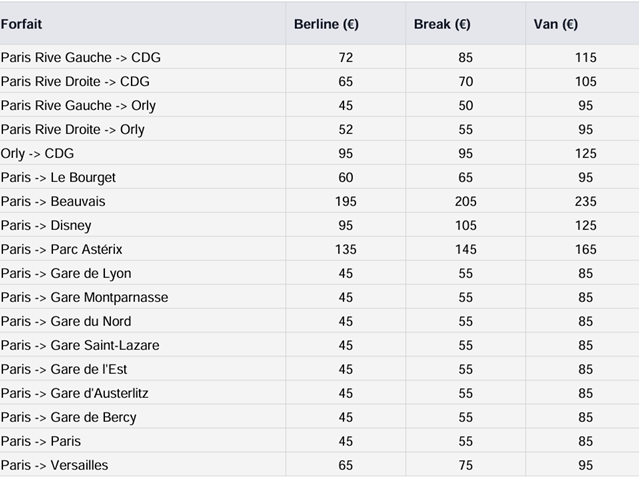Click Berline price 195 for Beauvais
The image size is (639, 479).
(347, 201)
